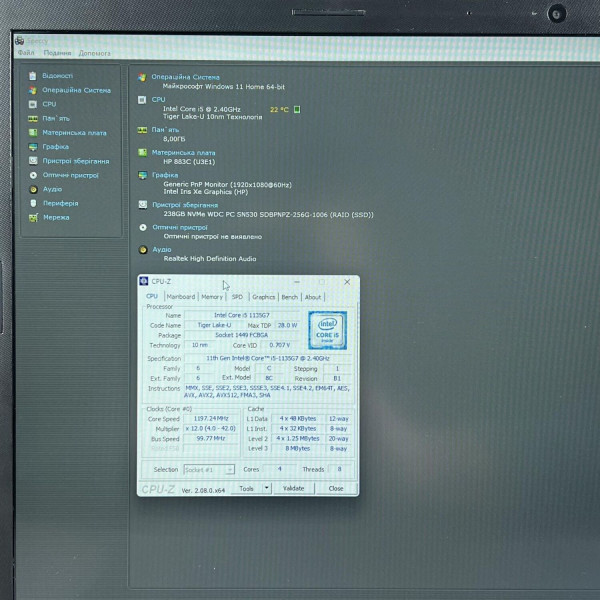Click the CPU-Z Name field Intel Core i5 1135G7
Viewport: 600px width, 600px height.
pos(242,315)
